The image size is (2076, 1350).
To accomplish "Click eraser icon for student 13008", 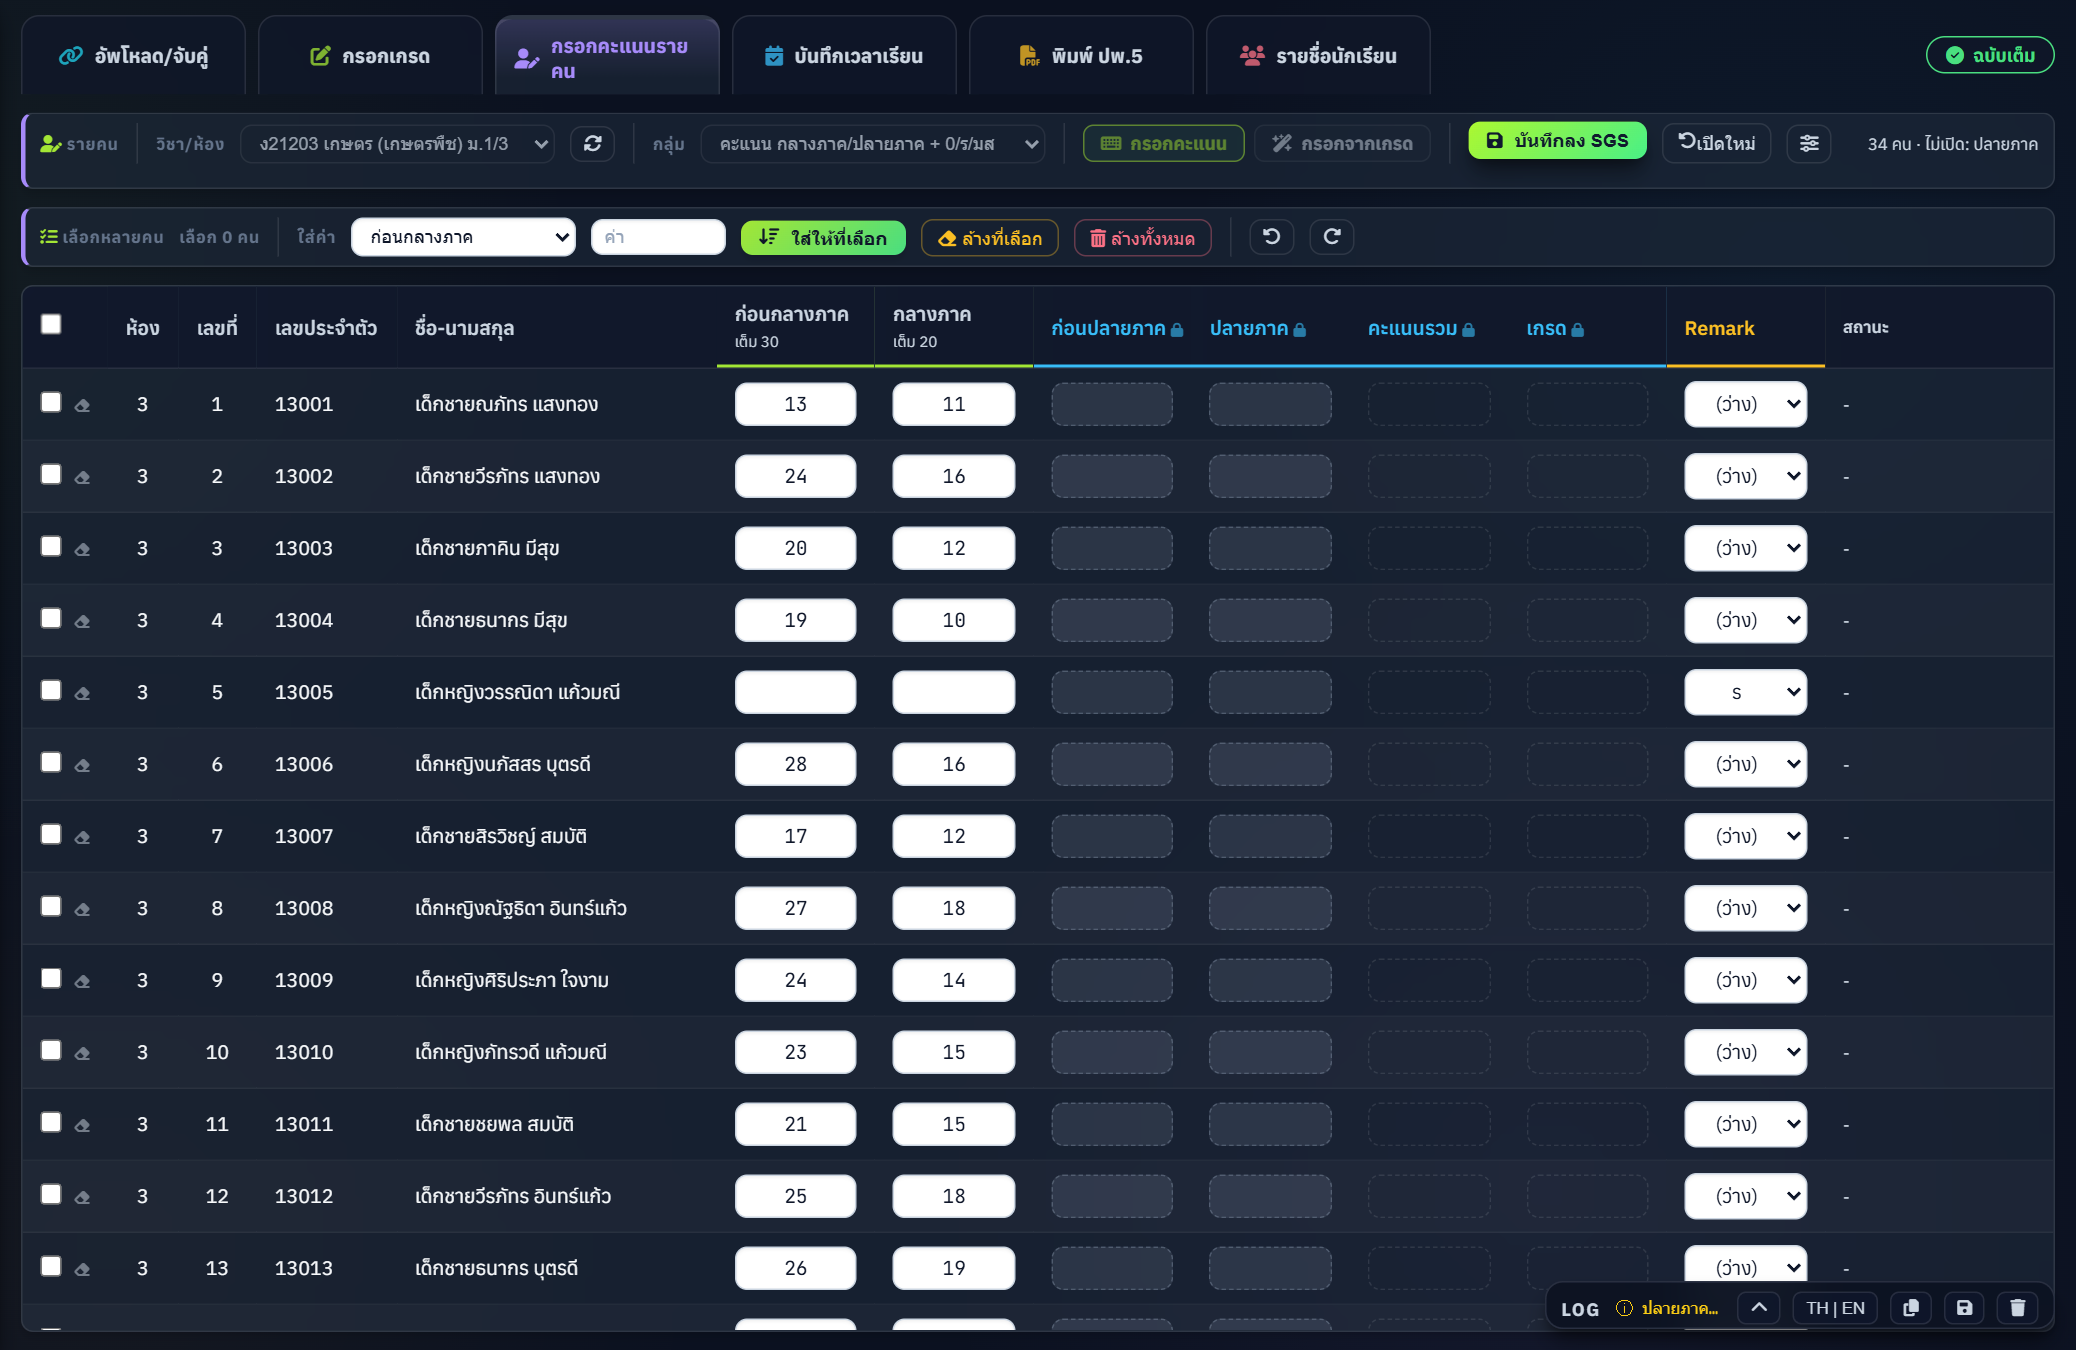I will click(x=82, y=909).
